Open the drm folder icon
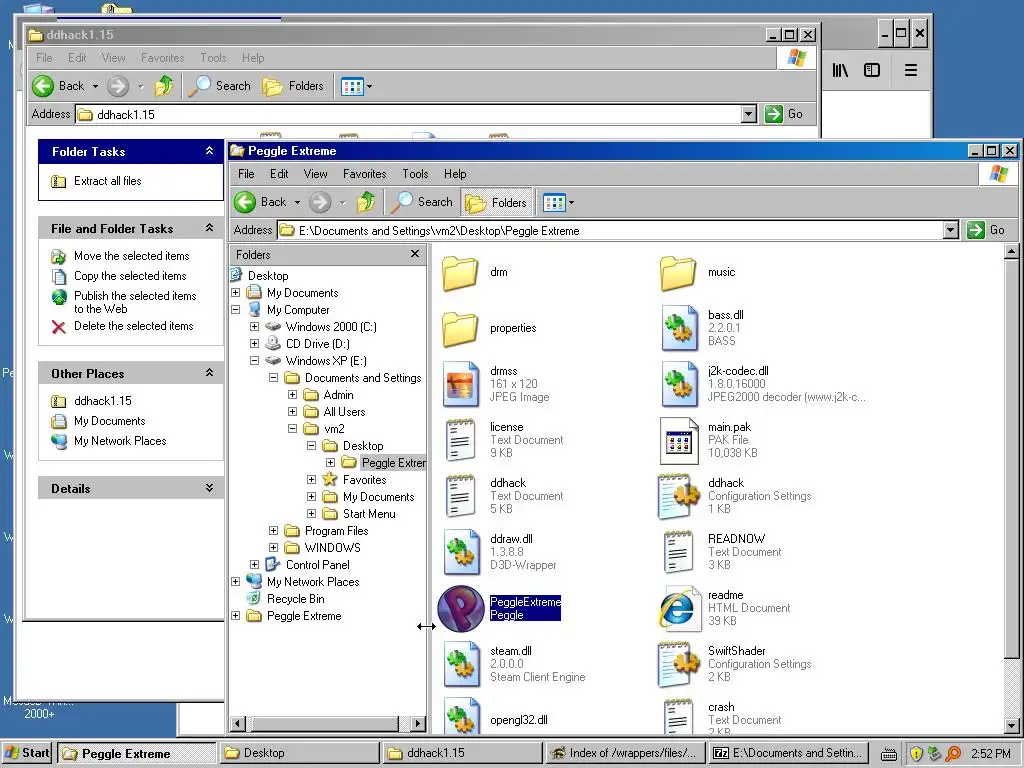1024x768 pixels. [460, 273]
